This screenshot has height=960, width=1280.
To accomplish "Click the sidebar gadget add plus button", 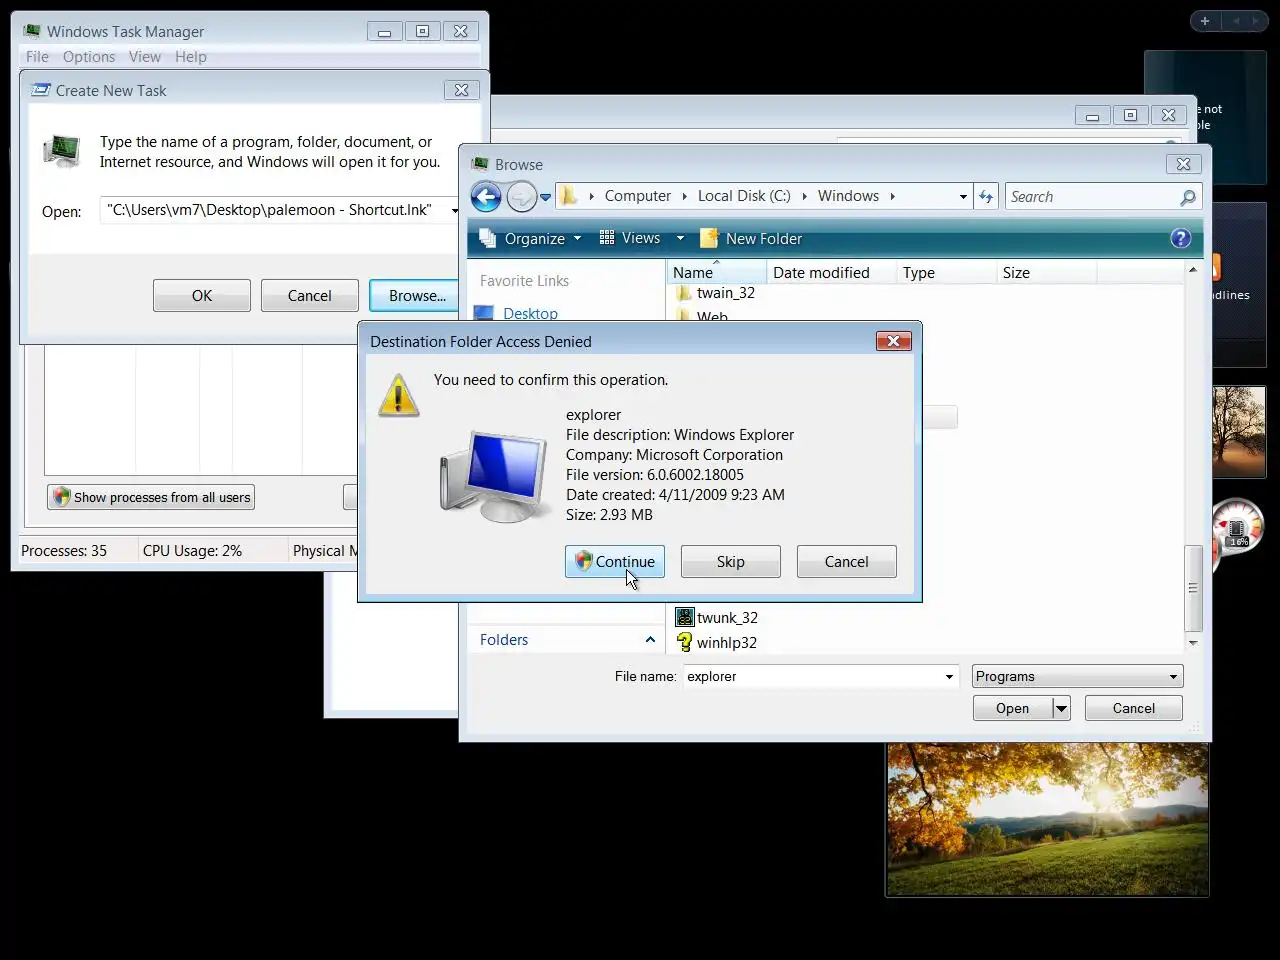I will 1205,21.
